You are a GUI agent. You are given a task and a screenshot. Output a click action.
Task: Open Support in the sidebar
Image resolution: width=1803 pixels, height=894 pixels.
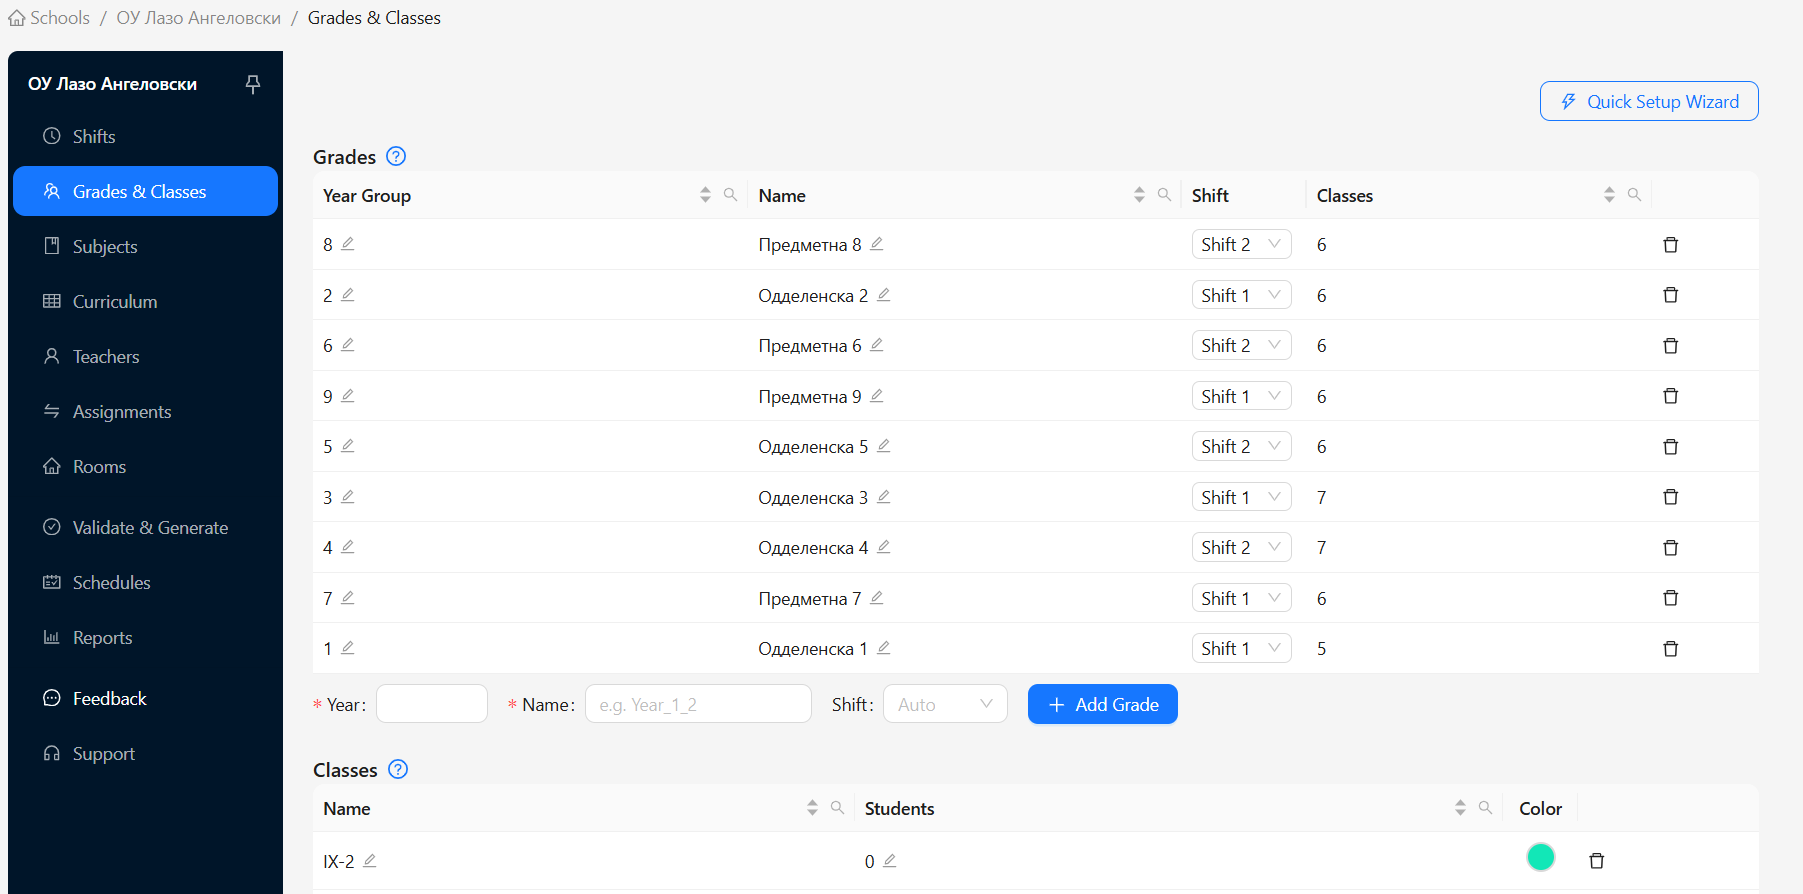tap(145, 753)
